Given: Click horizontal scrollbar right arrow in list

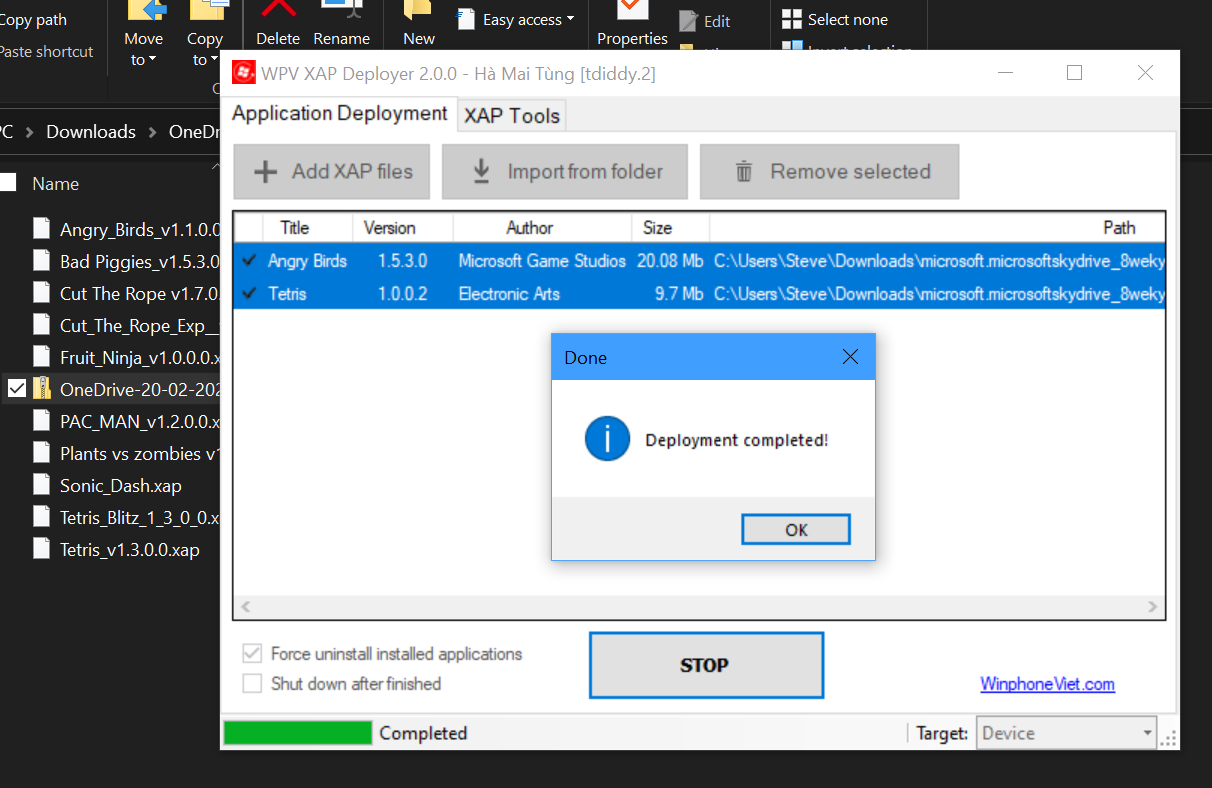Looking at the screenshot, I should pos(1153,607).
